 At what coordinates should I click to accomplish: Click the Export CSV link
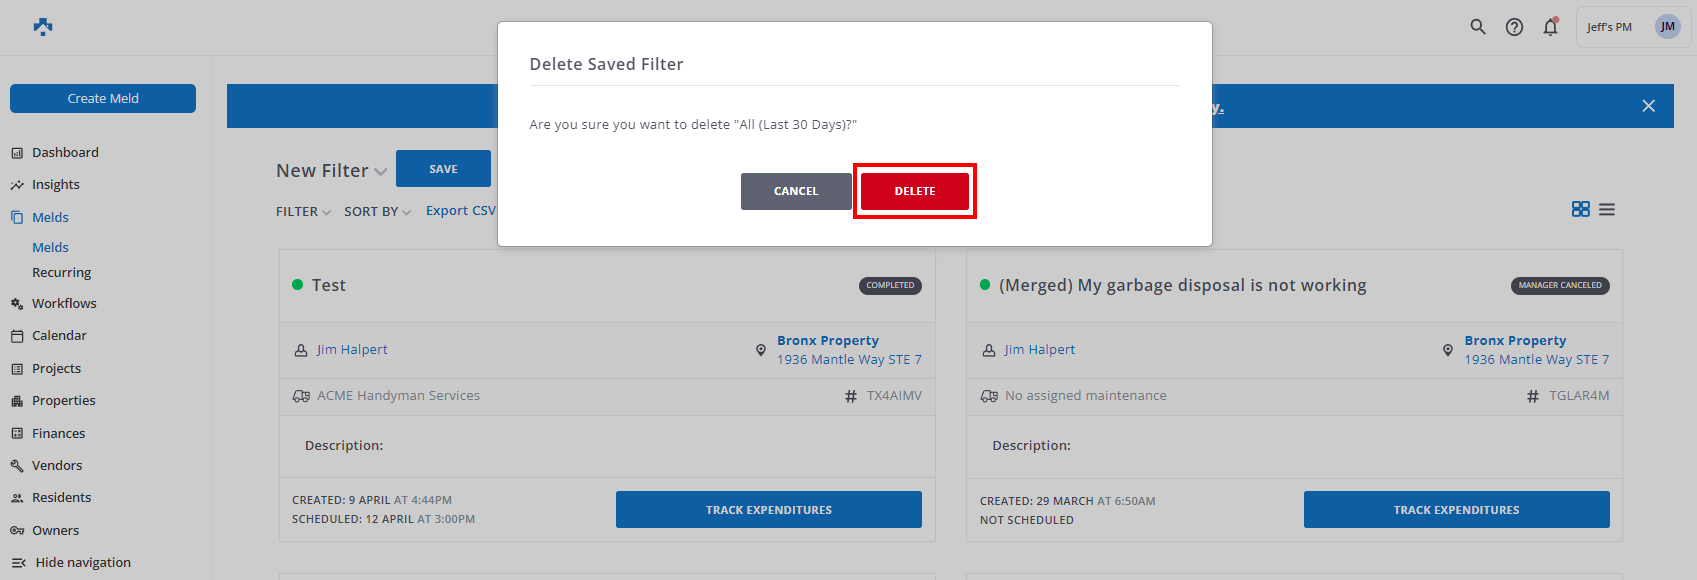[460, 211]
